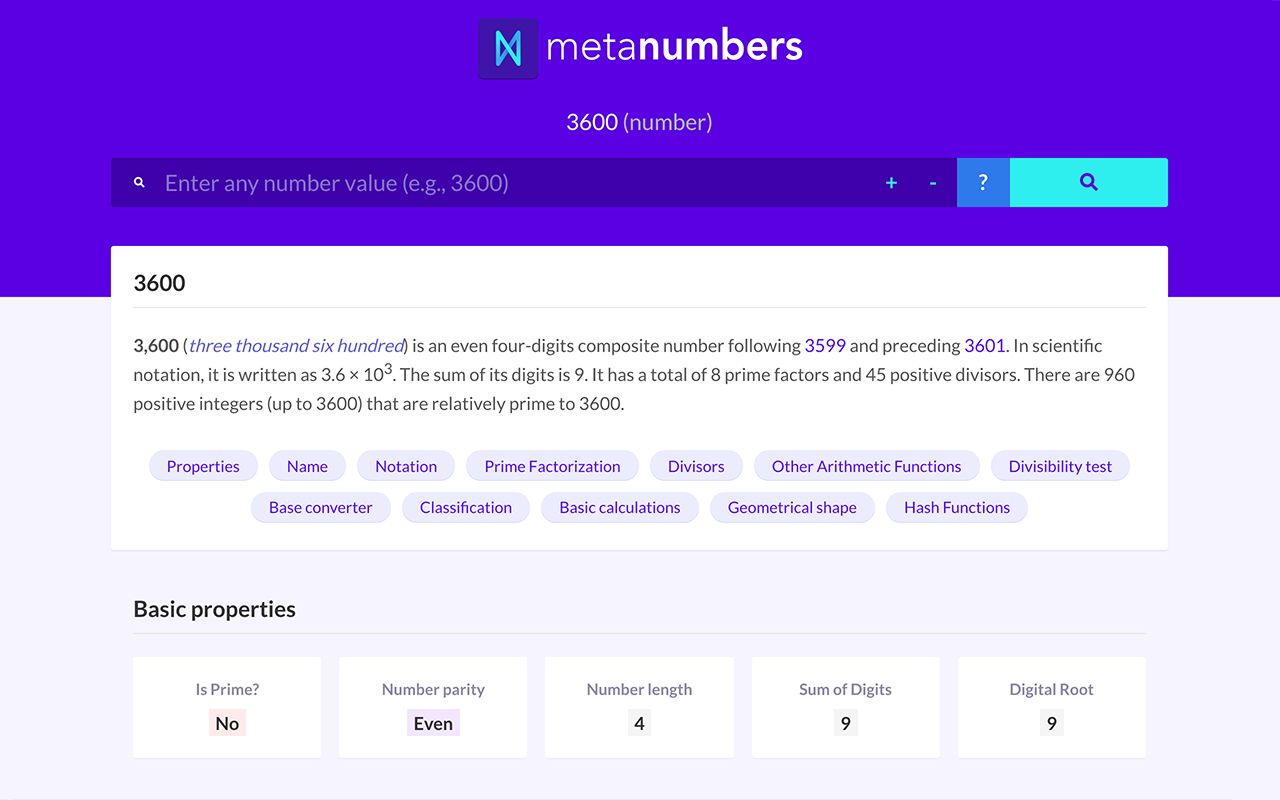
Task: Select the Classification section
Action: (x=466, y=507)
